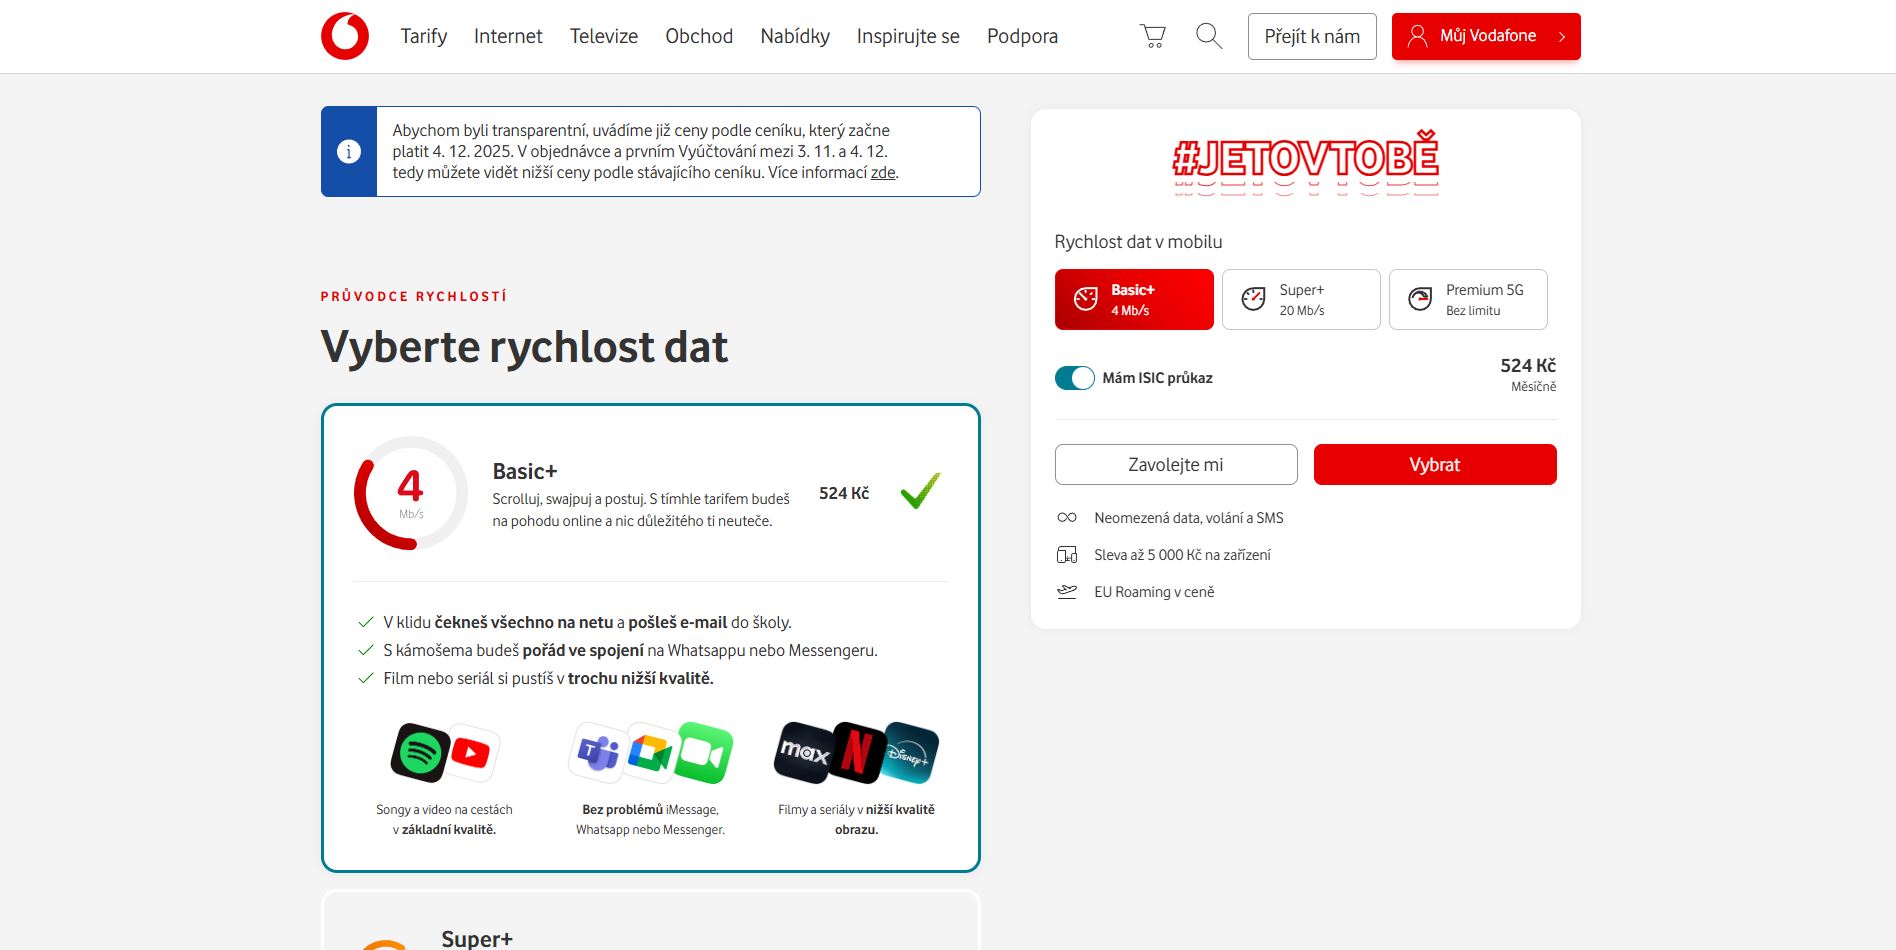Click the device discount icon
1896x950 pixels.
click(x=1067, y=555)
